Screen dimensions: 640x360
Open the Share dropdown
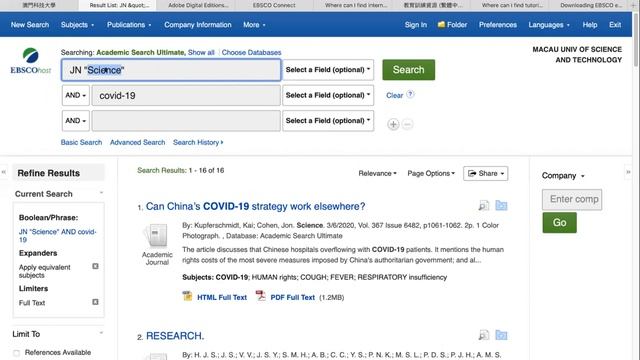485,173
